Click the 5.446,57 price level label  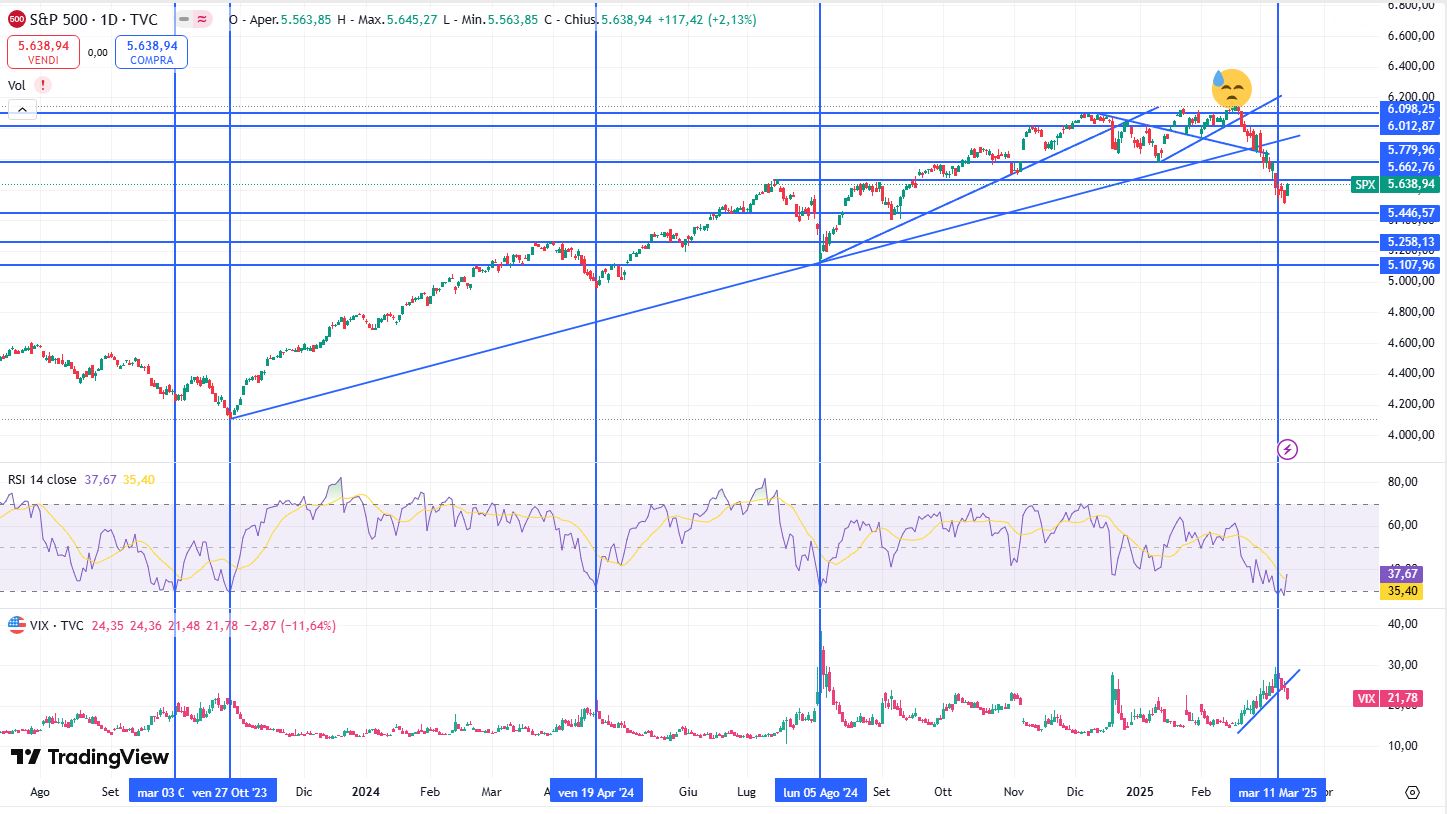point(1411,213)
